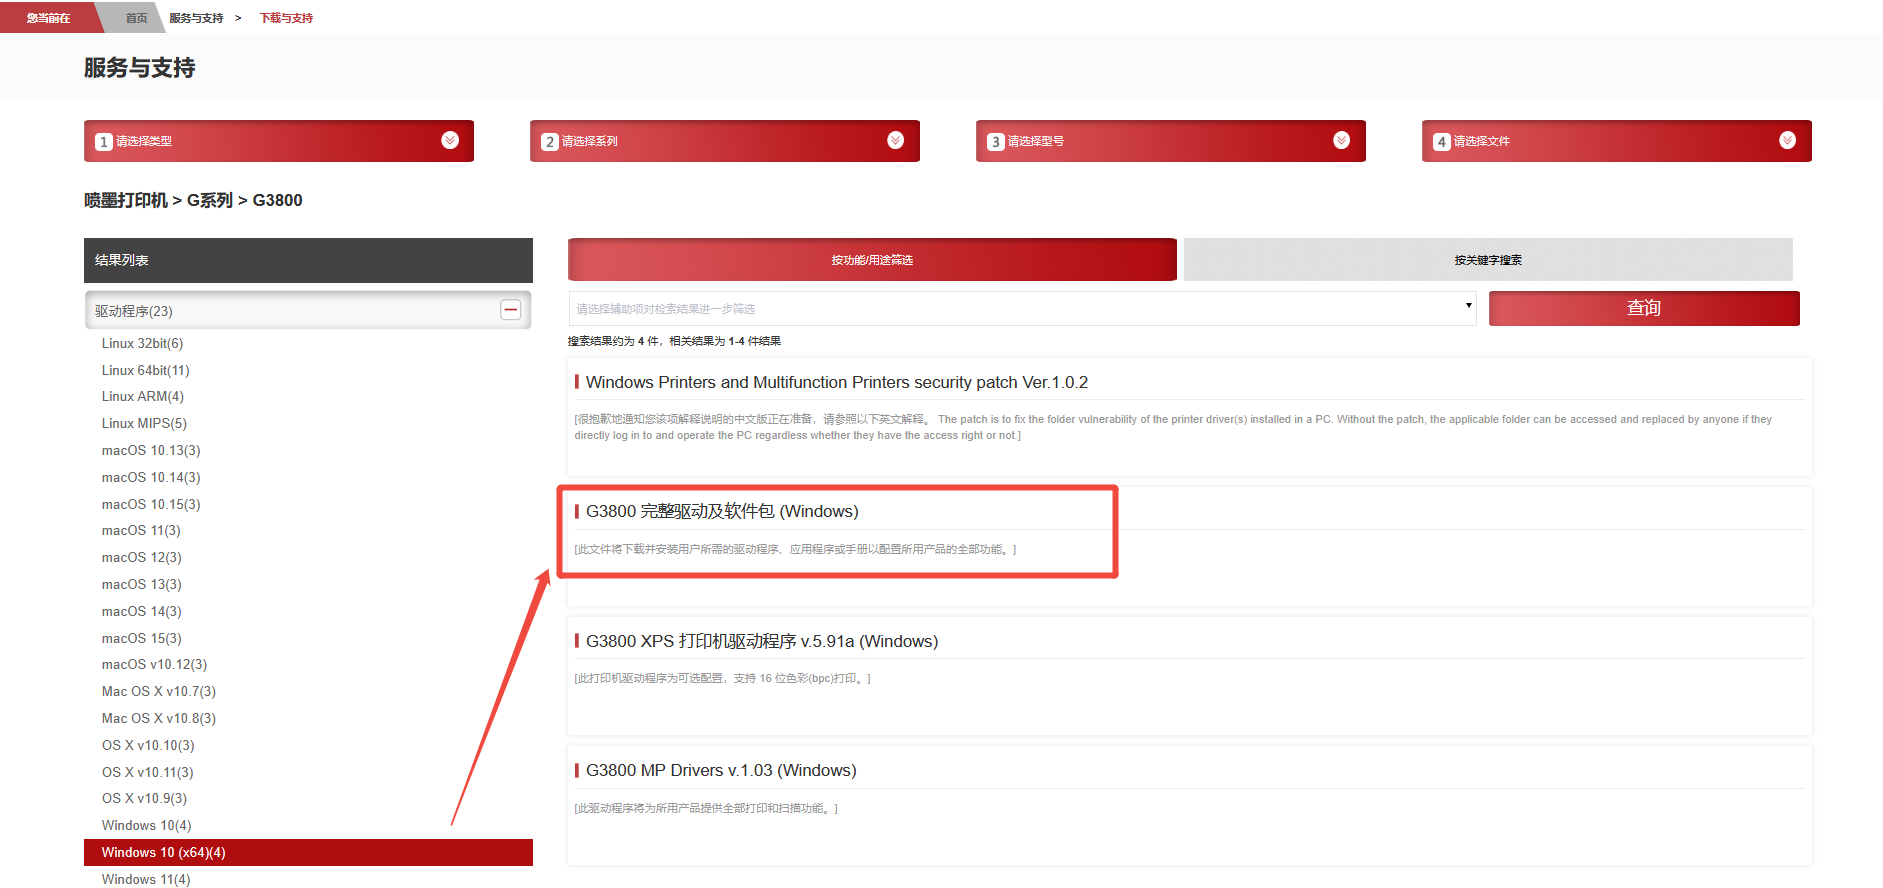This screenshot has width=1883, height=888.
Task: Select macOS 10.15(3) in list
Action: [151, 504]
